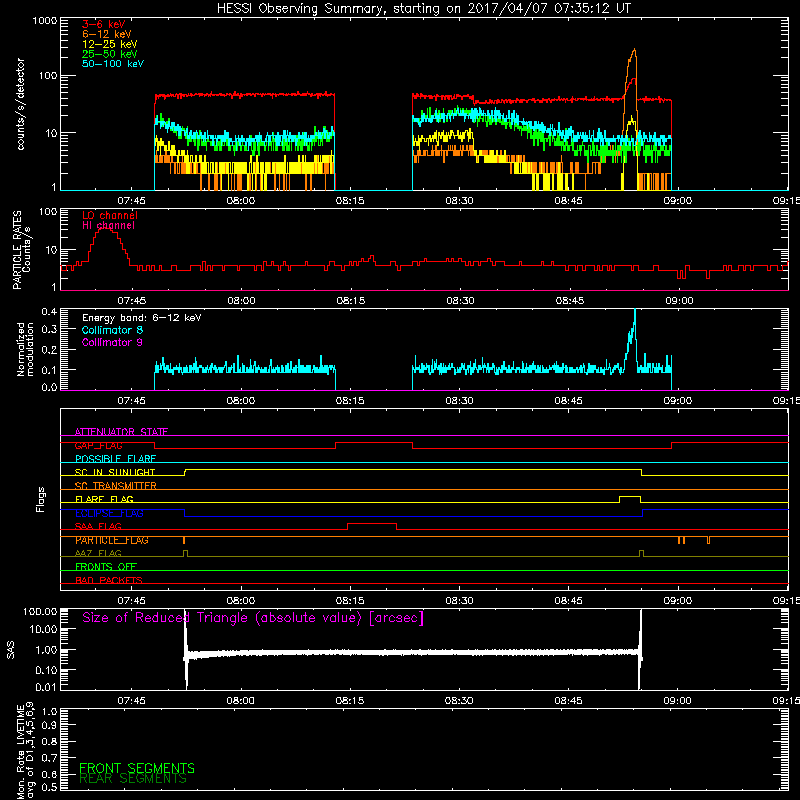This screenshot has height=800, width=800.
Task: Click the blue ECLIPSE_FLAG label
Action: click(x=109, y=513)
